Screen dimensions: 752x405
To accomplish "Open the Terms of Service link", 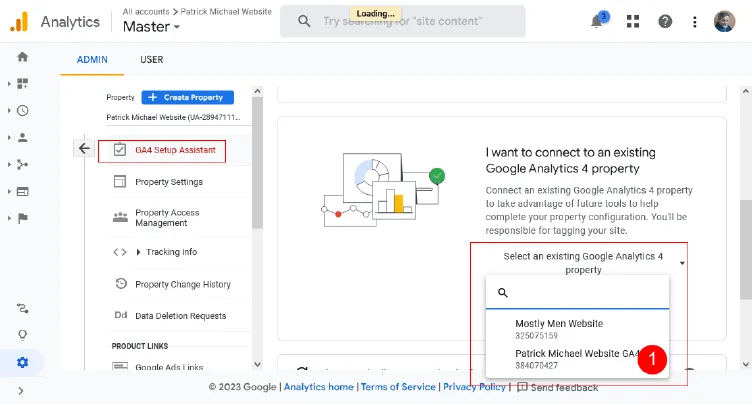I will tap(398, 387).
